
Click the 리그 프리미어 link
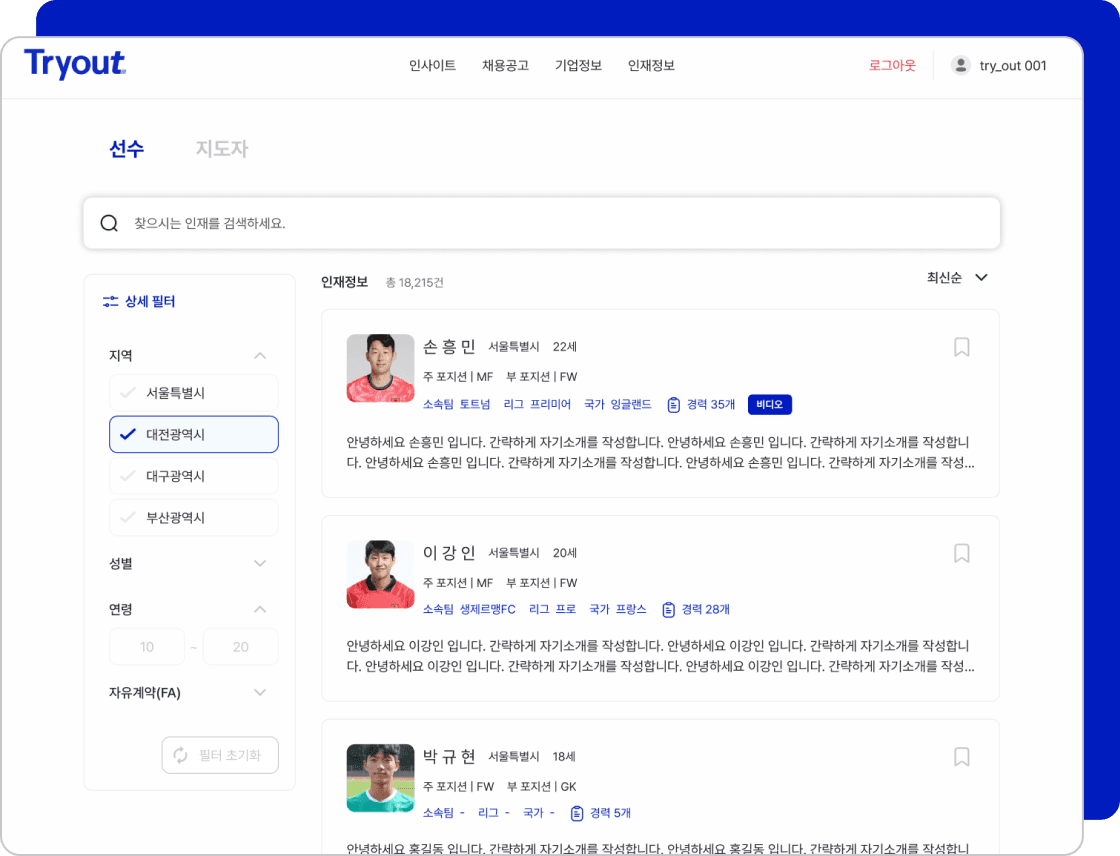(537, 404)
